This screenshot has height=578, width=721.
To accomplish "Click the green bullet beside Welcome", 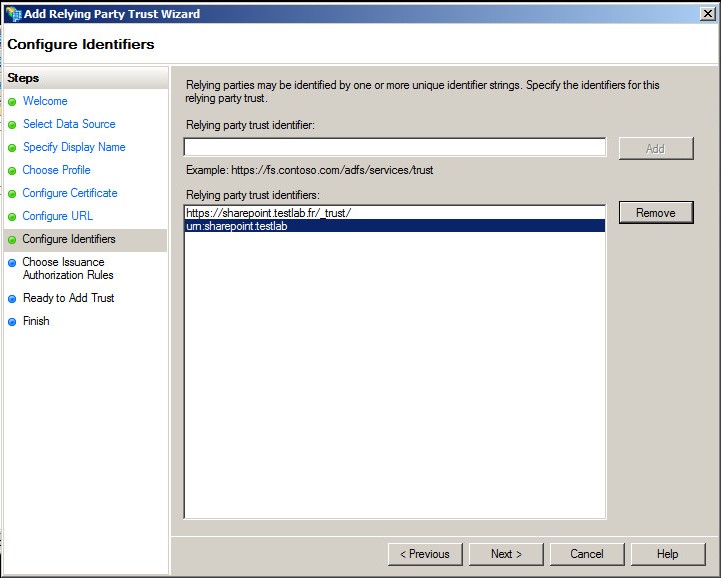I will click(12, 102).
